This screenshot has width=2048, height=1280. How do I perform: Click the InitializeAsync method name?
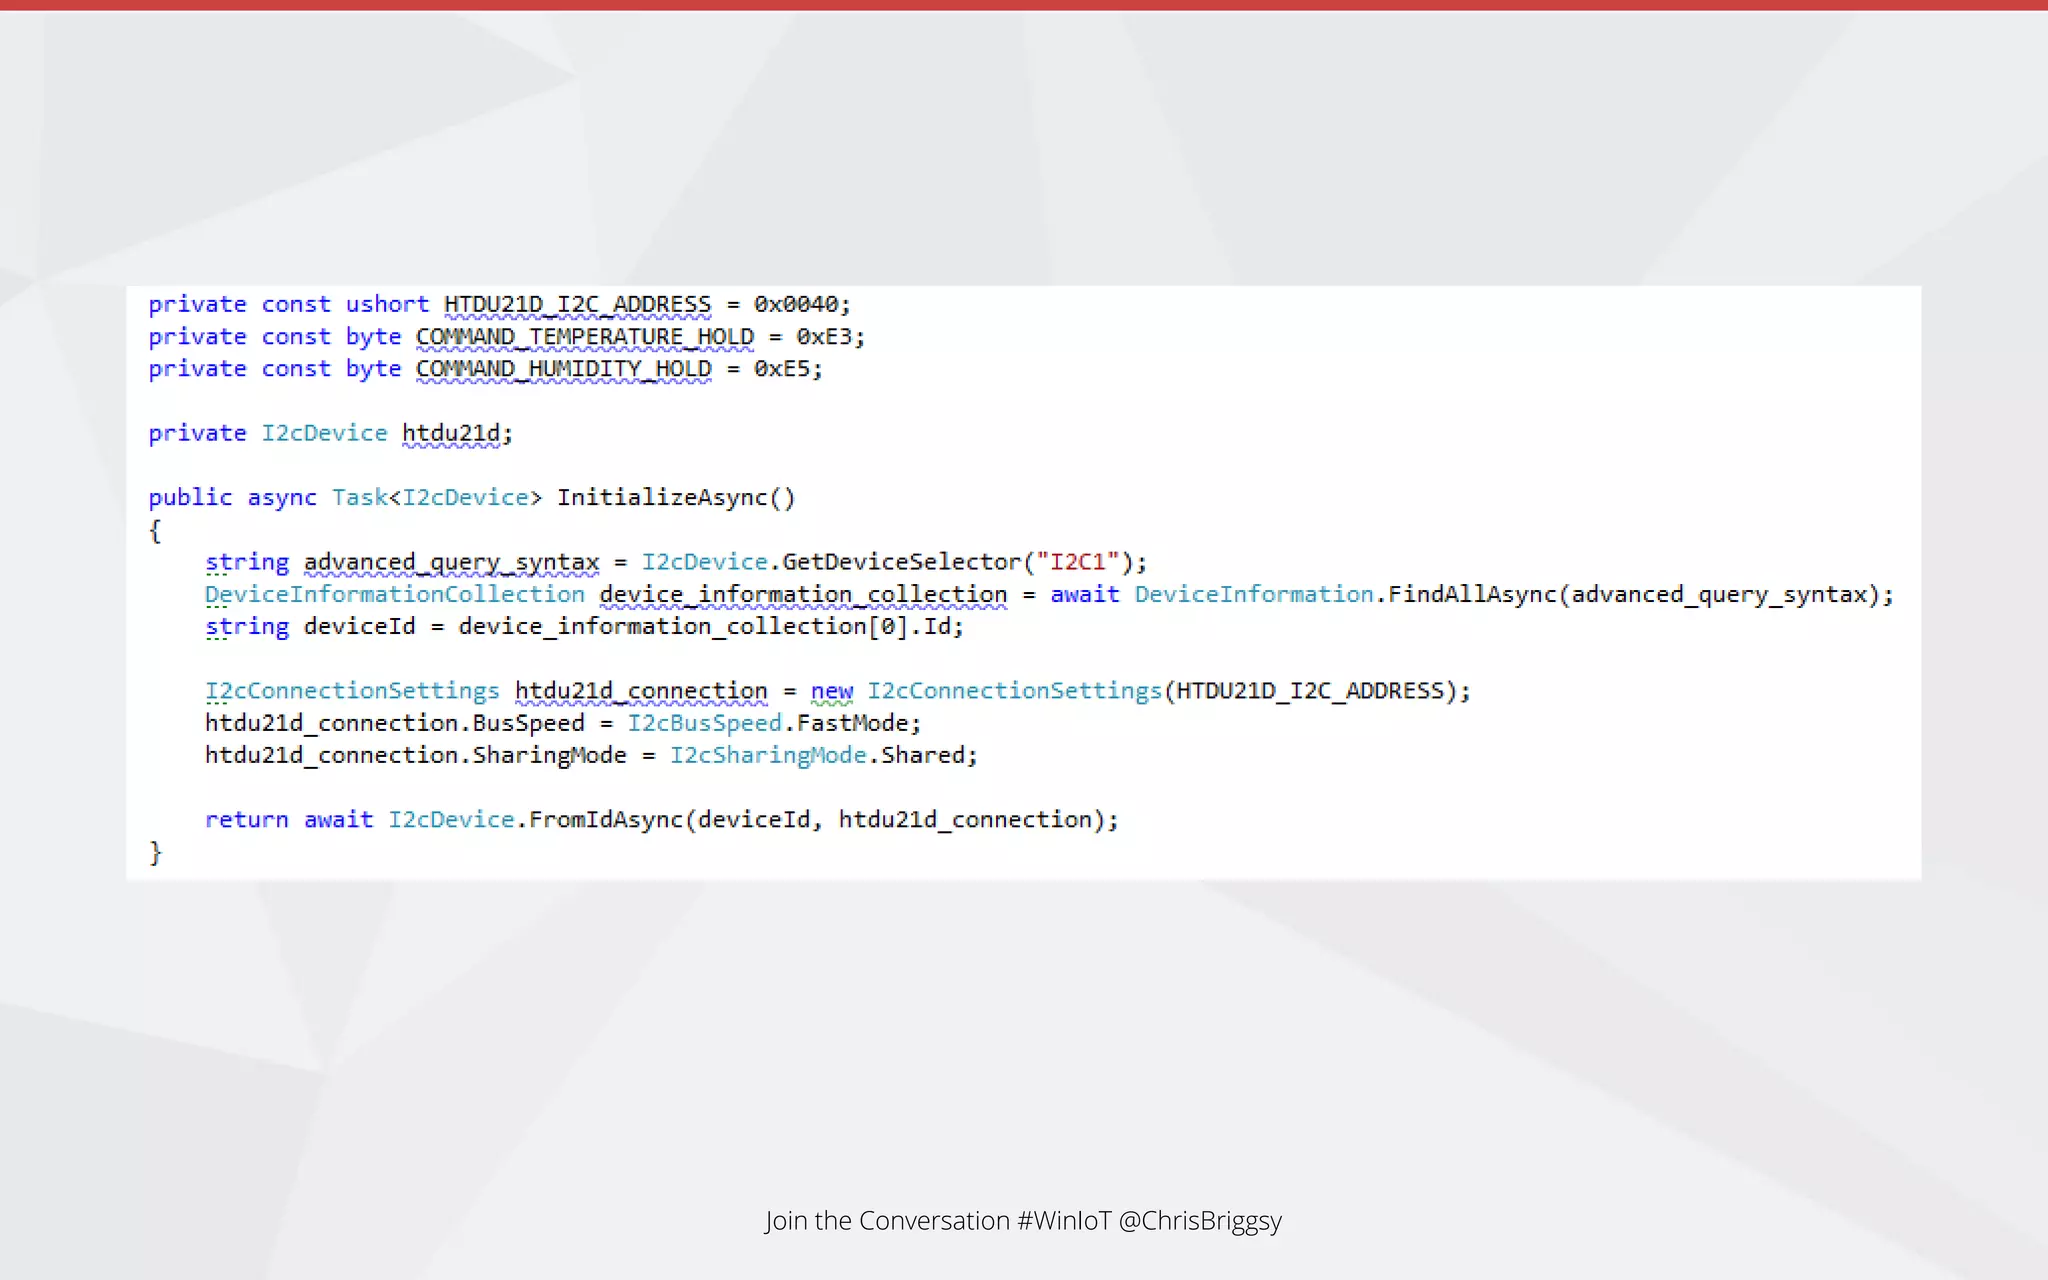click(x=662, y=497)
